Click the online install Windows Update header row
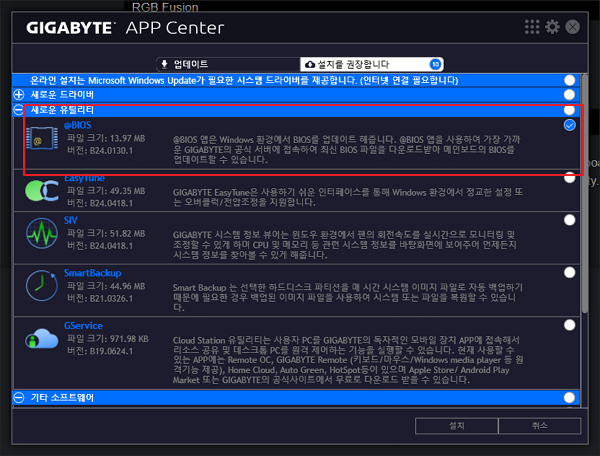The width and height of the screenshot is (600, 456). coord(296,80)
